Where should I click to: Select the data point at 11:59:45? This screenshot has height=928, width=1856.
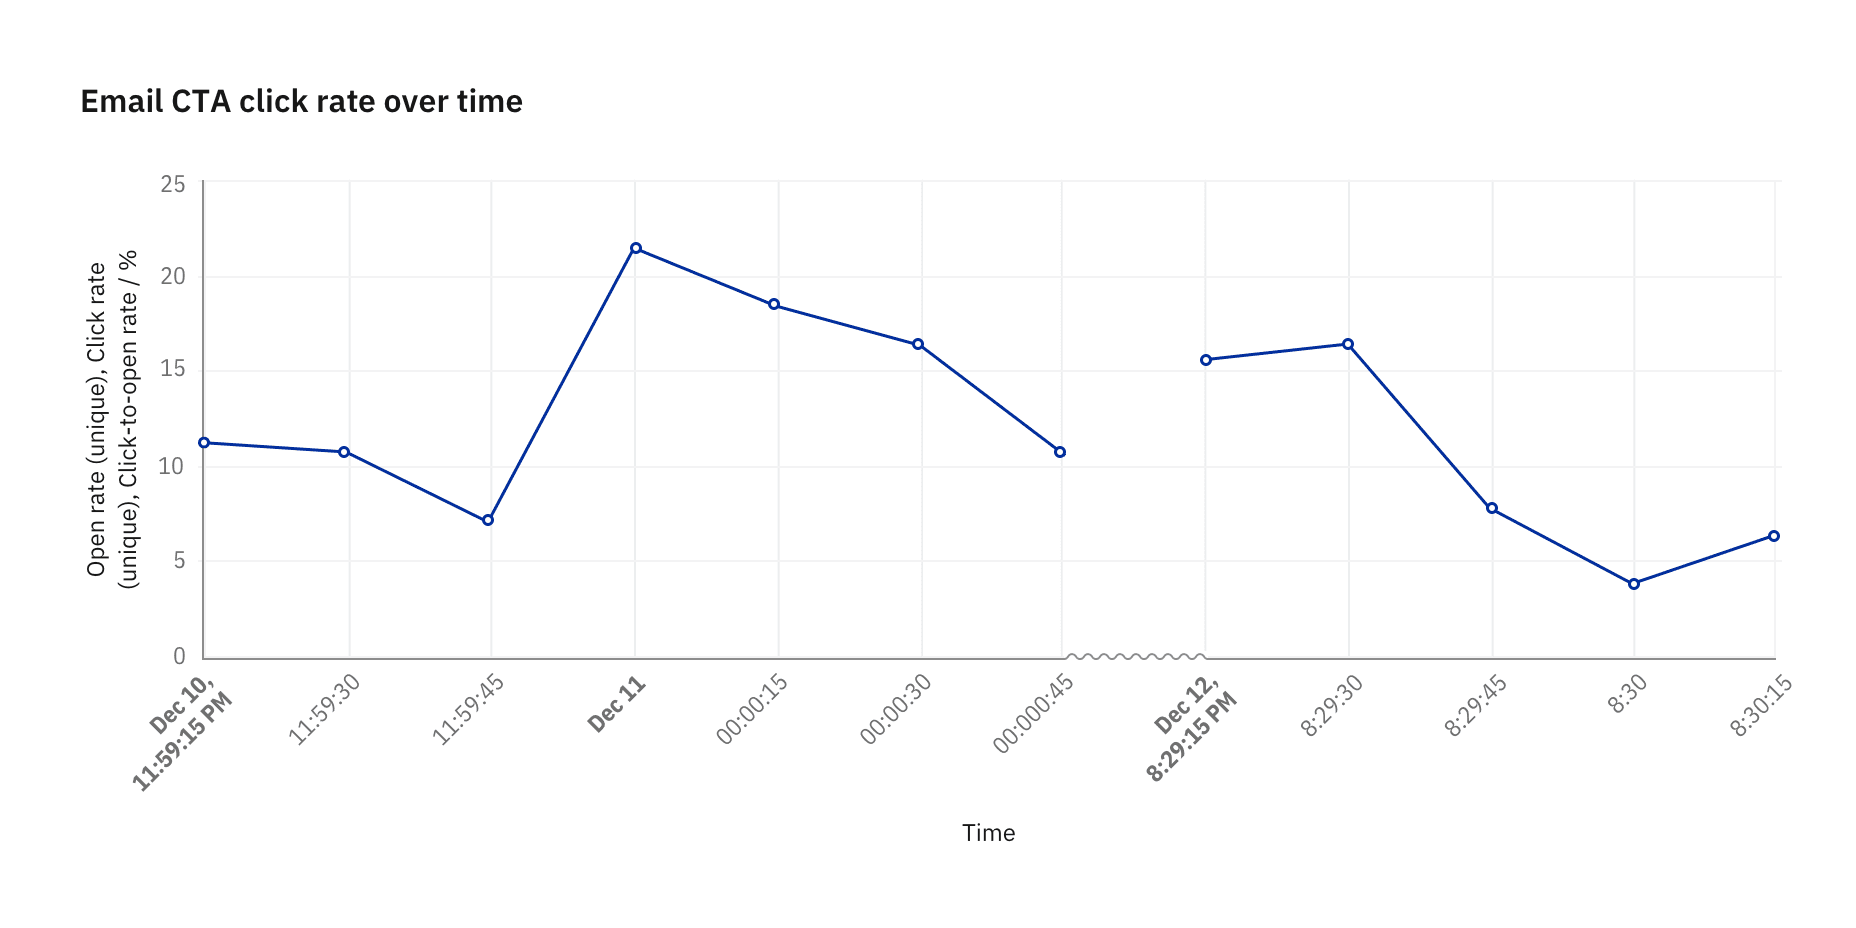pyautogui.click(x=488, y=520)
